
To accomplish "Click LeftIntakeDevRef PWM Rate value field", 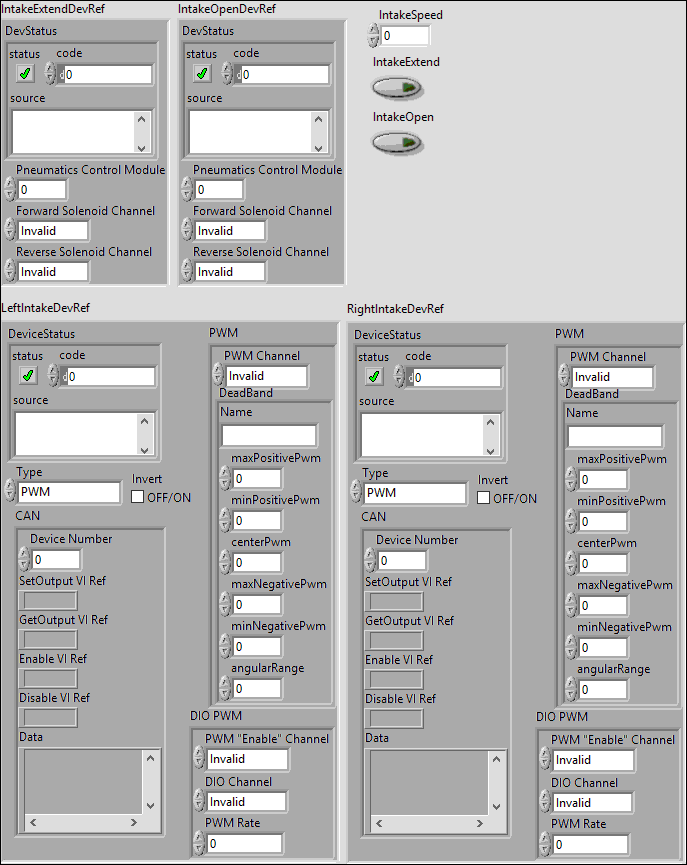I will 244,843.
